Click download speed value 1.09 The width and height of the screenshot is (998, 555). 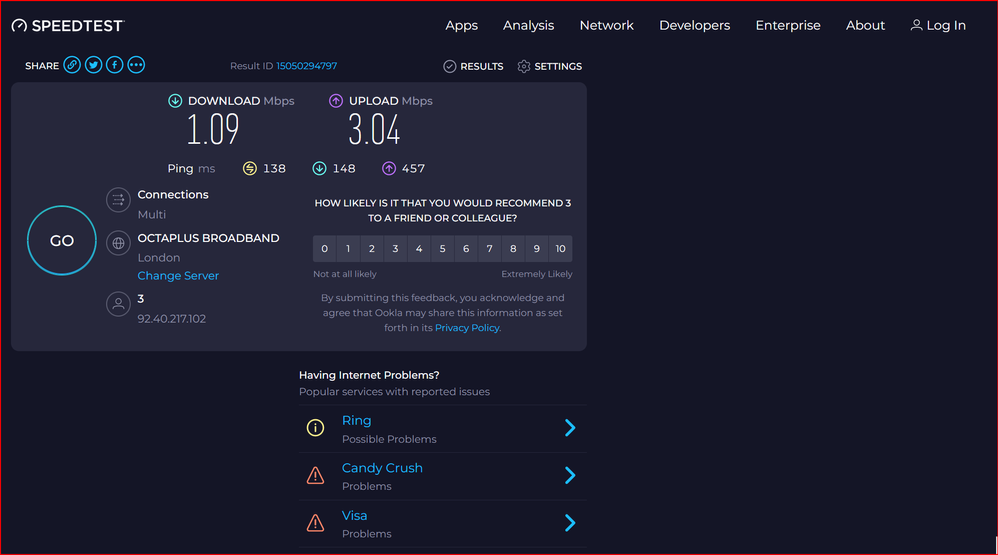(x=213, y=129)
